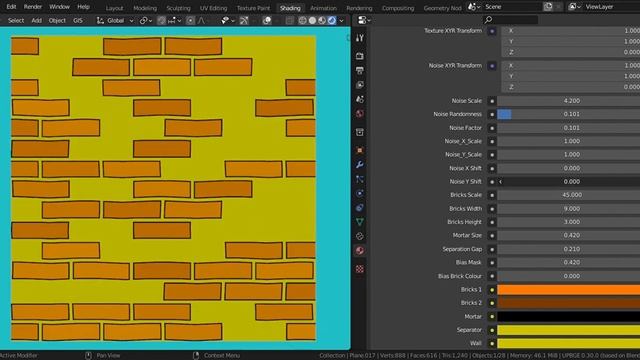The height and width of the screenshot is (360, 640).
Task: Switch viewport to Wireframe shading
Action: click(302, 20)
